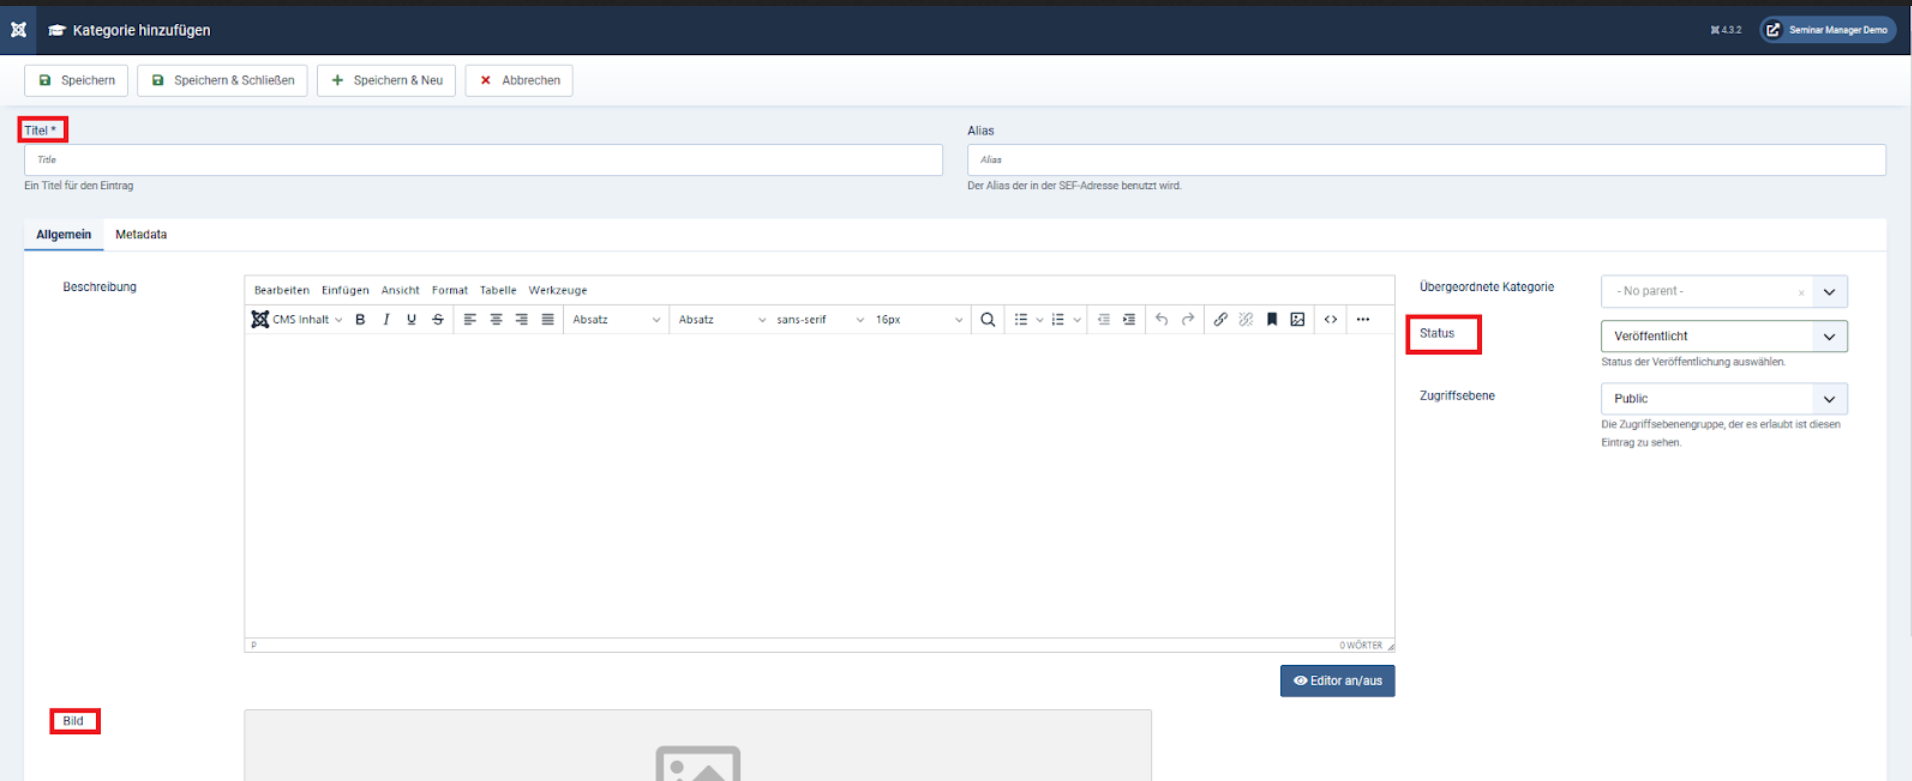Open the Einfügen editor menu
Screen dimensions: 1912x781
[x=345, y=291]
